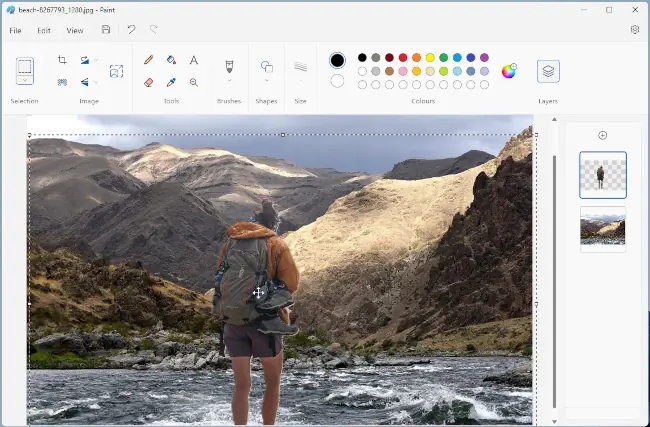Image resolution: width=650 pixels, height=427 pixels.
Task: Expand the Brushes dropdown chevron
Action: pyautogui.click(x=229, y=80)
